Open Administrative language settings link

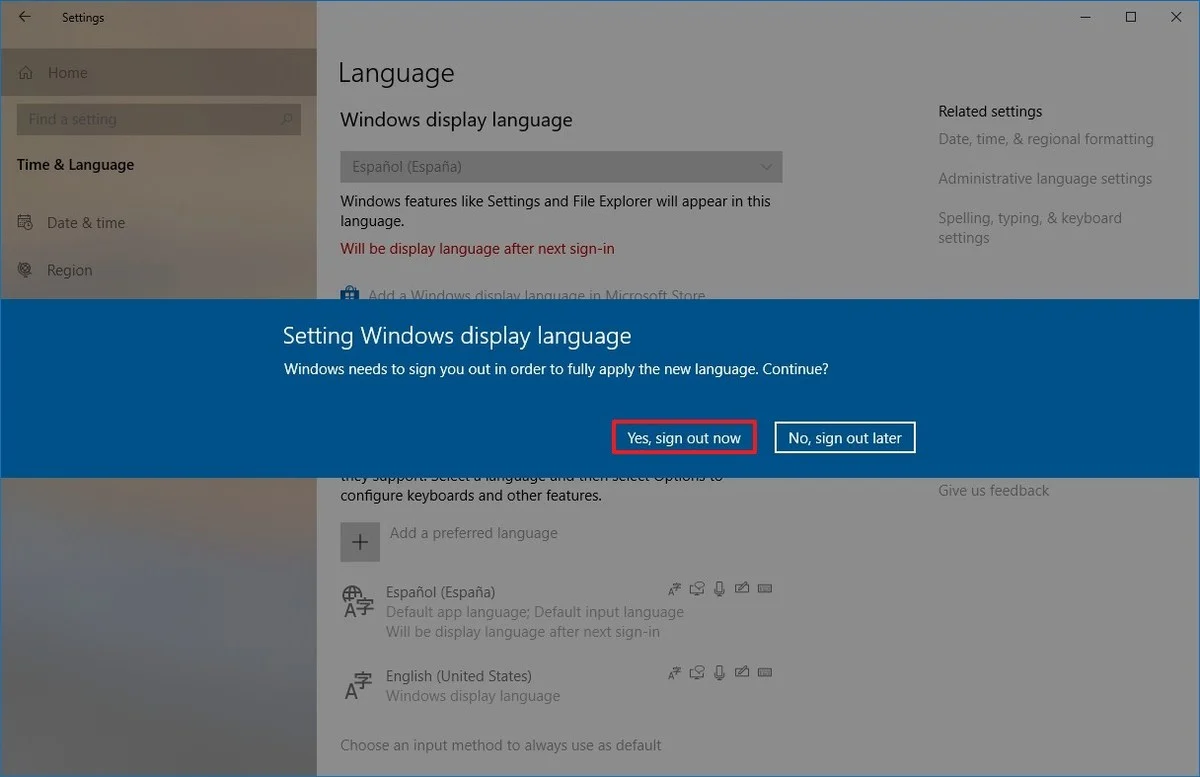[1044, 179]
